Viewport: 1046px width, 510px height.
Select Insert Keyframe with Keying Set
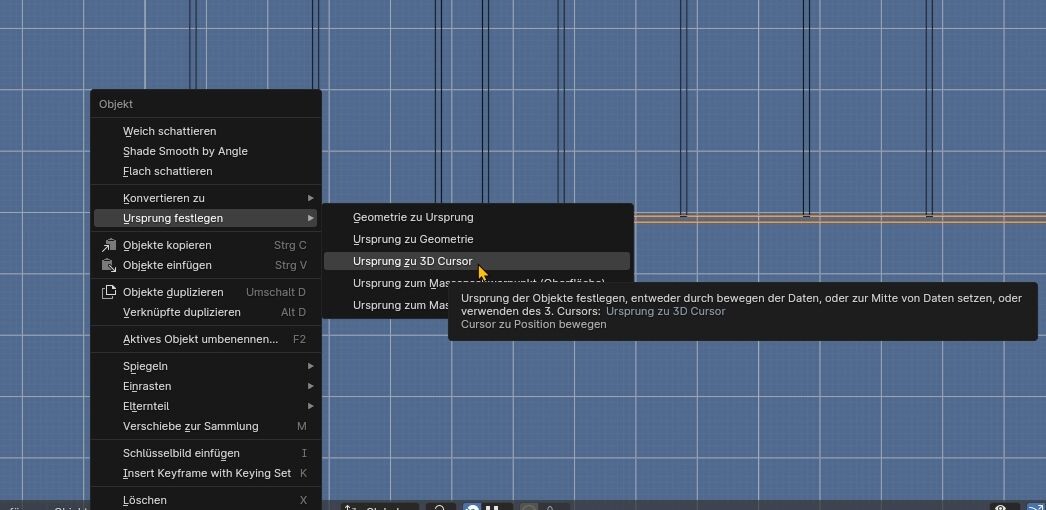(x=206, y=473)
